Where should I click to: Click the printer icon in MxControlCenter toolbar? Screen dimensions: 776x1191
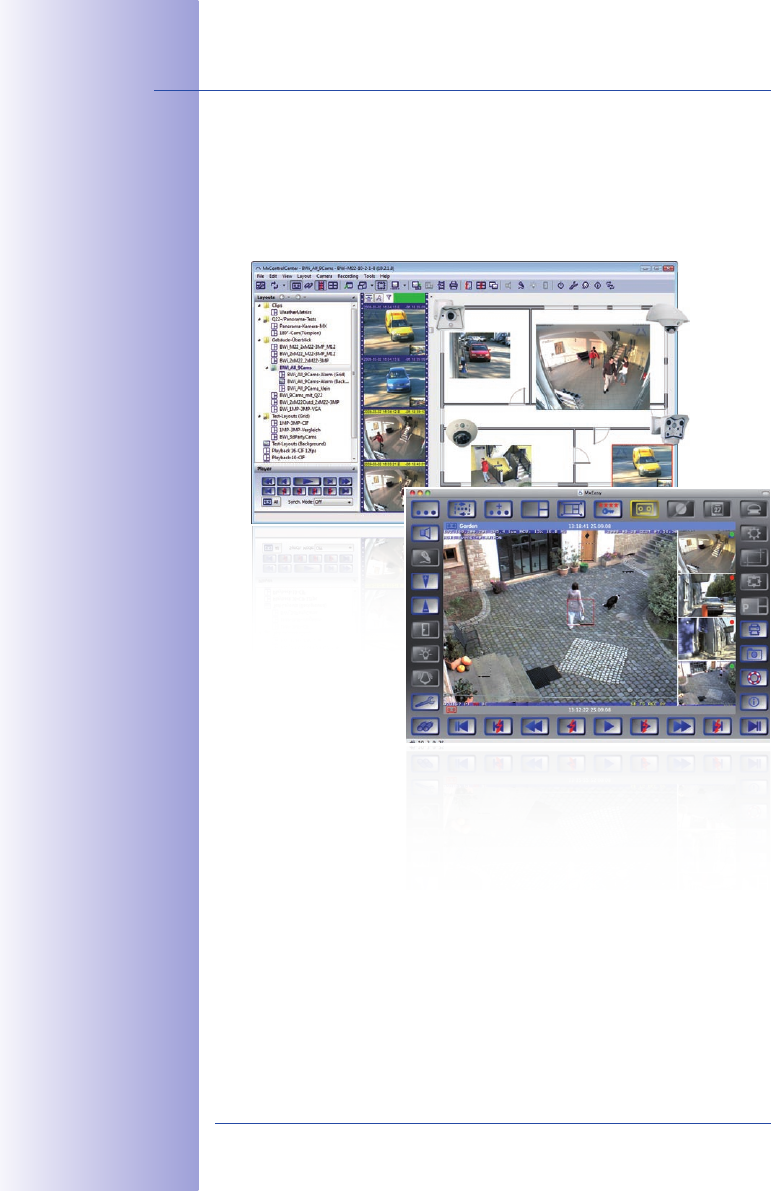pyautogui.click(x=453, y=286)
